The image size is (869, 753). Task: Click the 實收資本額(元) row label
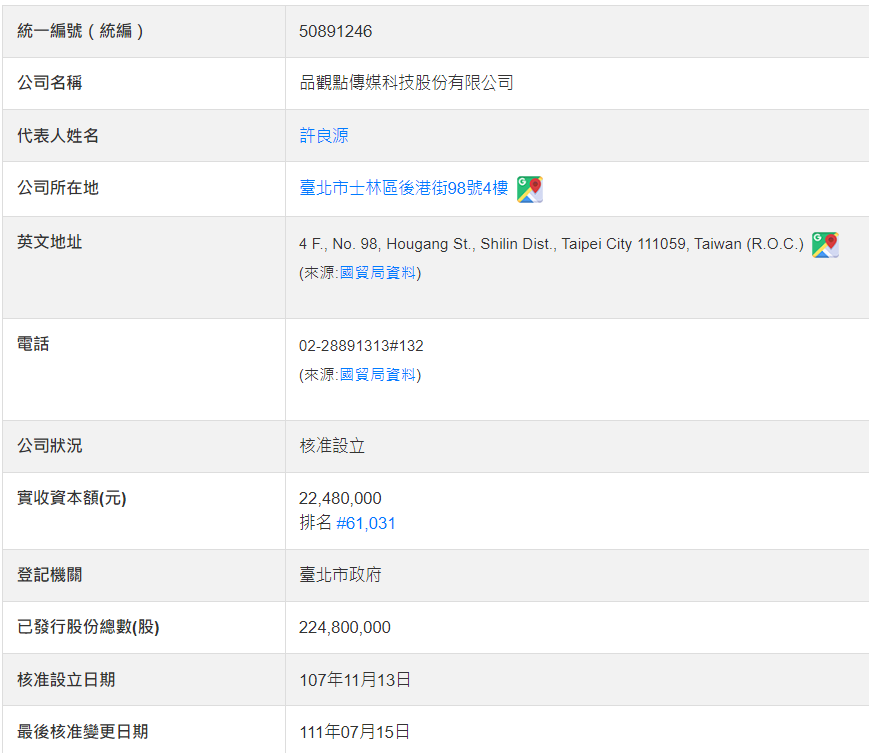point(72,498)
